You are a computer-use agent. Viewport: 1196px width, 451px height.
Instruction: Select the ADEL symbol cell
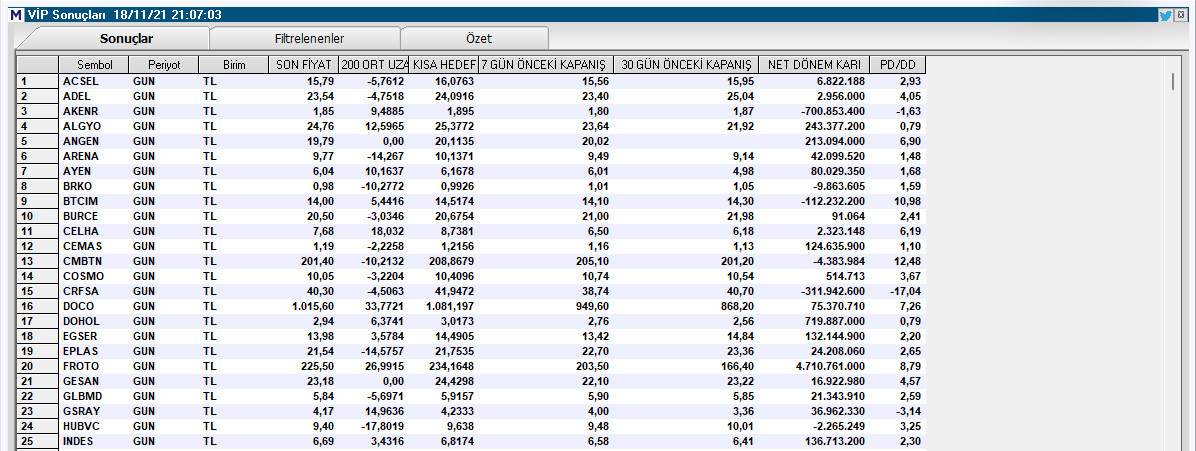pyautogui.click(x=78, y=96)
